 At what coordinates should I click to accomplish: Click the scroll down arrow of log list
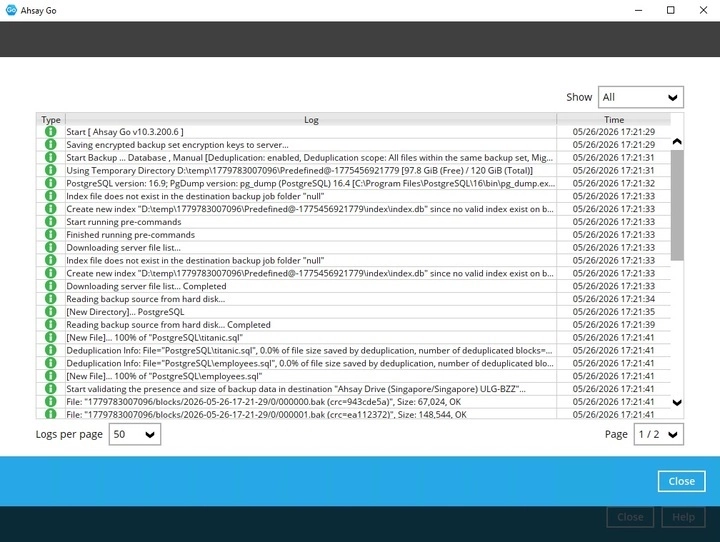[677, 402]
